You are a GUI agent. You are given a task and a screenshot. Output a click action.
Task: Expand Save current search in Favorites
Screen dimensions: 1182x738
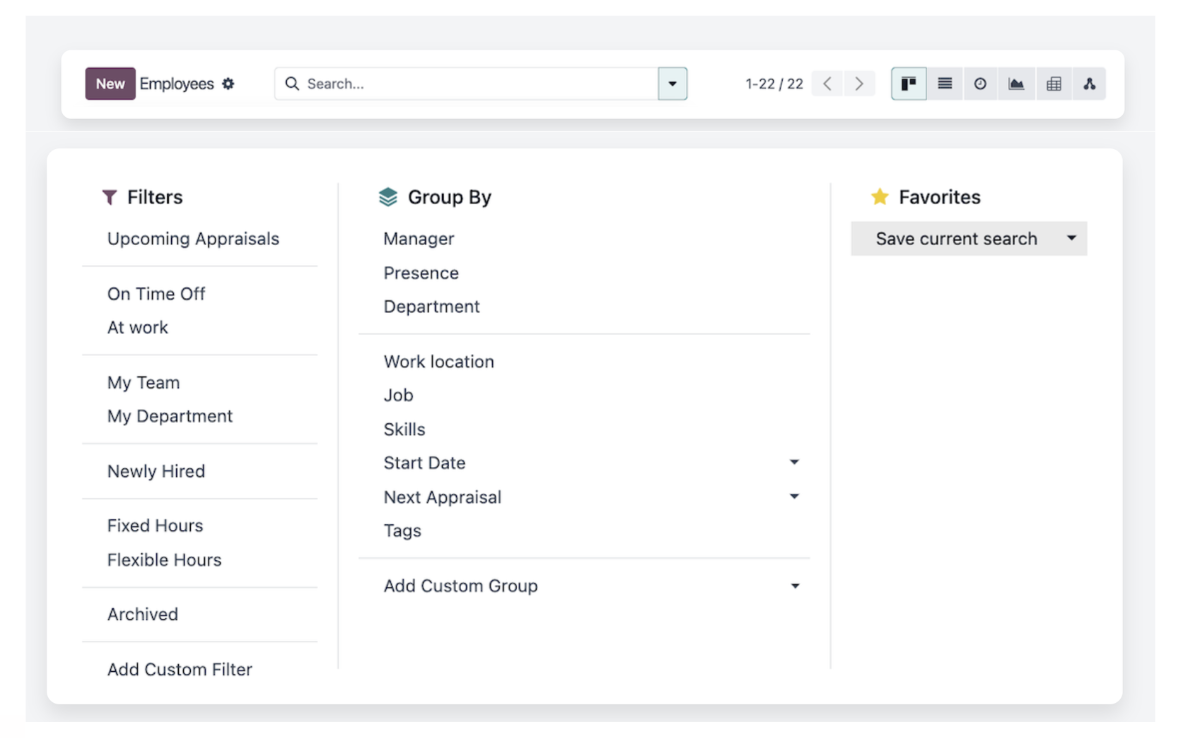click(1071, 239)
